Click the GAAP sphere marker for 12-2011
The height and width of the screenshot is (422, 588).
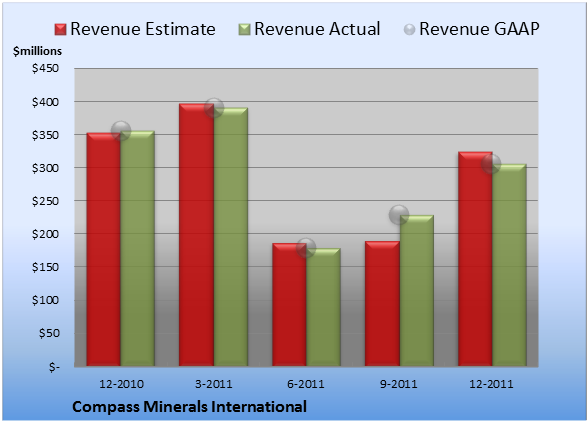pyautogui.click(x=491, y=164)
